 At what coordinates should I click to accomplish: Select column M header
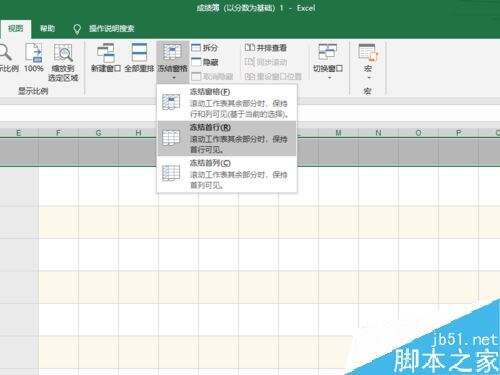click(338, 133)
